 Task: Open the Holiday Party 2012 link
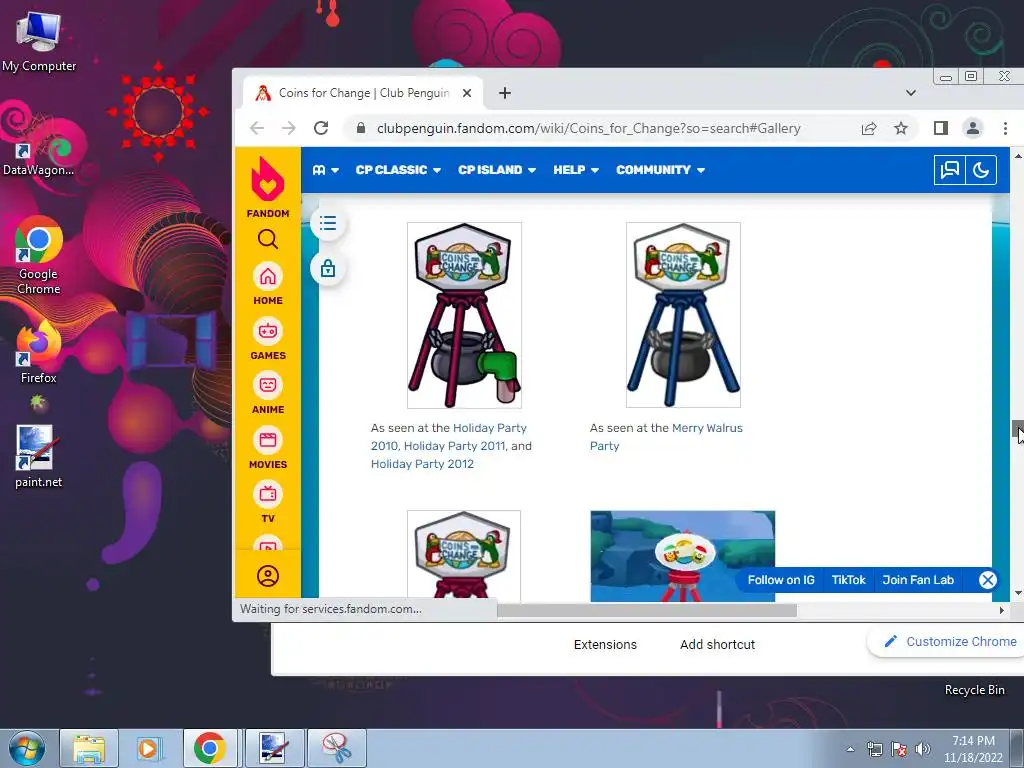[422, 464]
